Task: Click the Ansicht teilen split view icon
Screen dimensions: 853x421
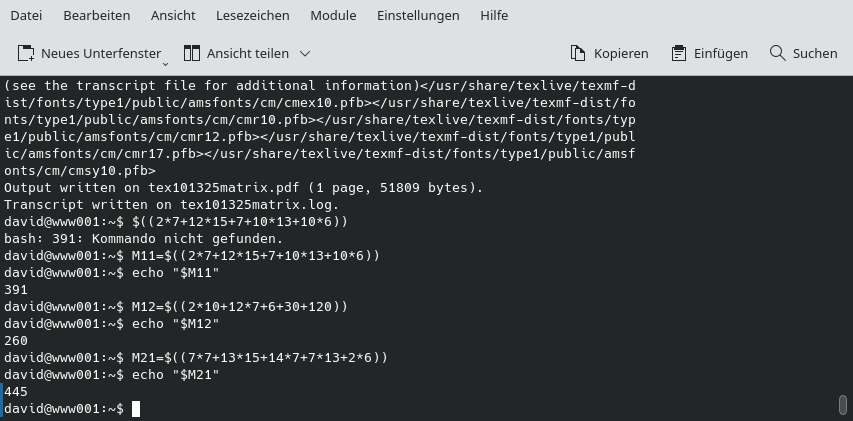Action: click(192, 53)
